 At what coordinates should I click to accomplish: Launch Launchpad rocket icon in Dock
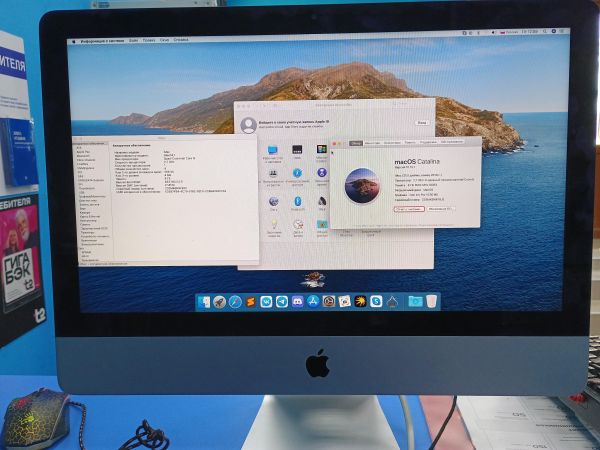[x=220, y=302]
